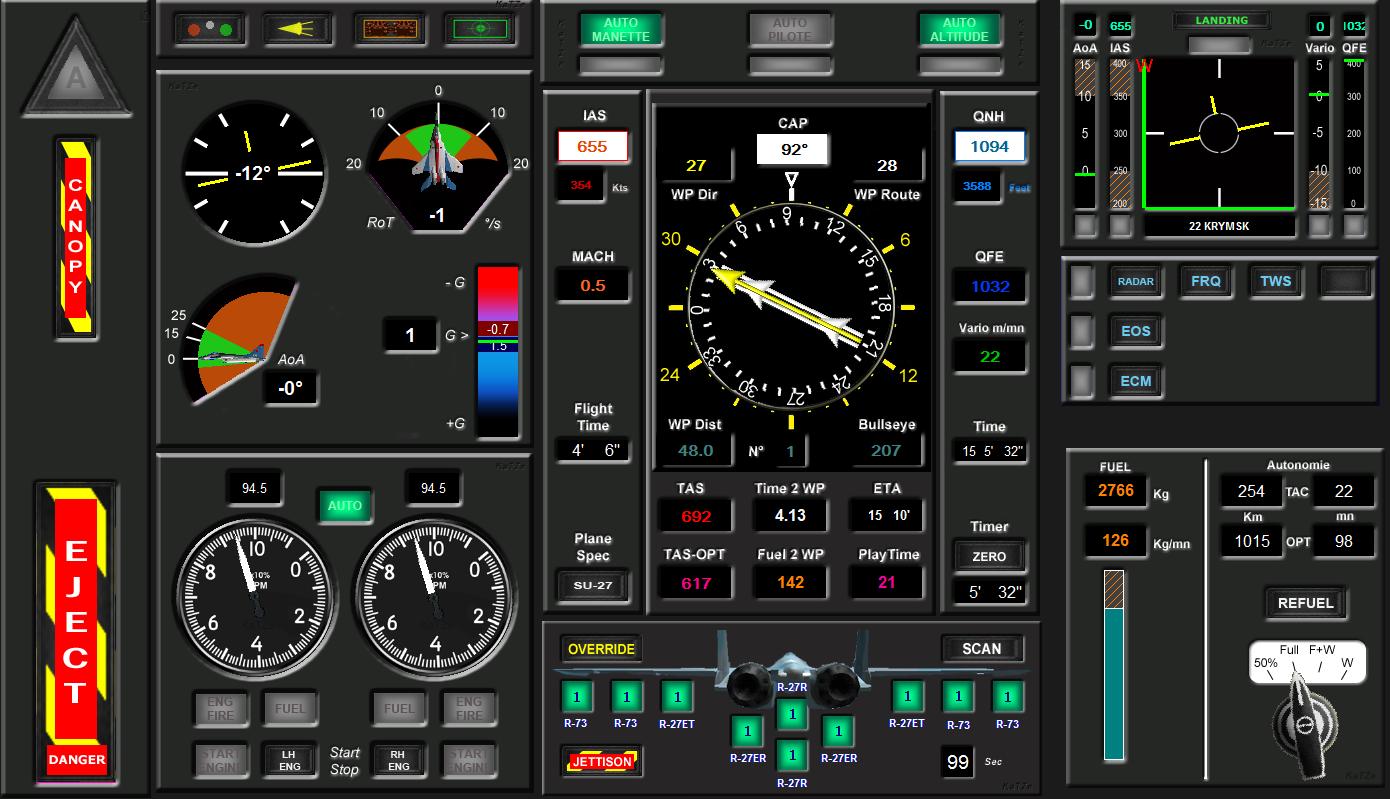The height and width of the screenshot is (799, 1390).
Task: Click the orange-framed display panel icon
Action: [x=387, y=29]
